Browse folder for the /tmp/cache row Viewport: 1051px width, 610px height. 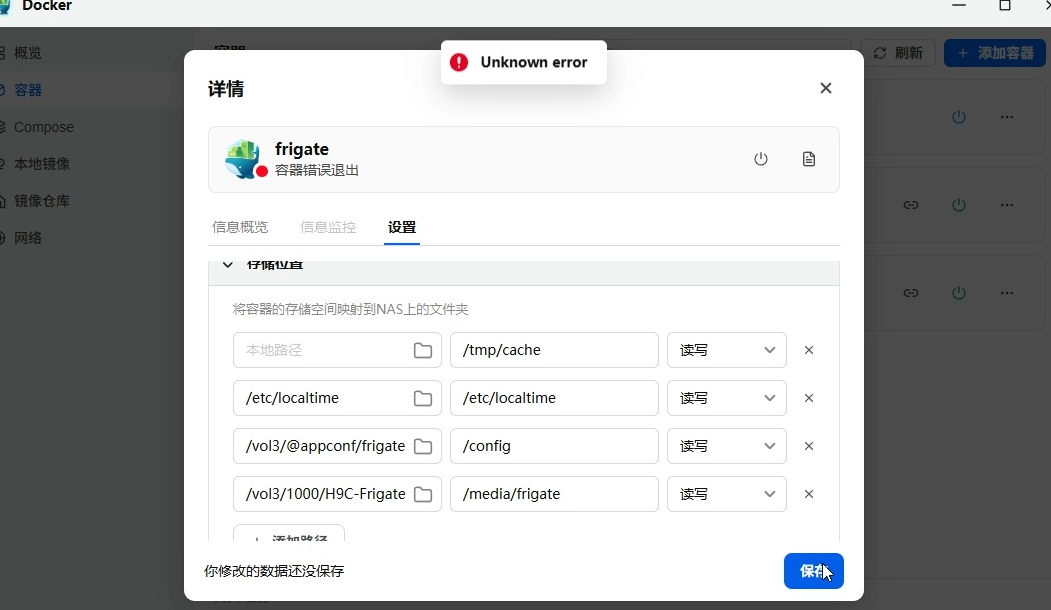(423, 350)
